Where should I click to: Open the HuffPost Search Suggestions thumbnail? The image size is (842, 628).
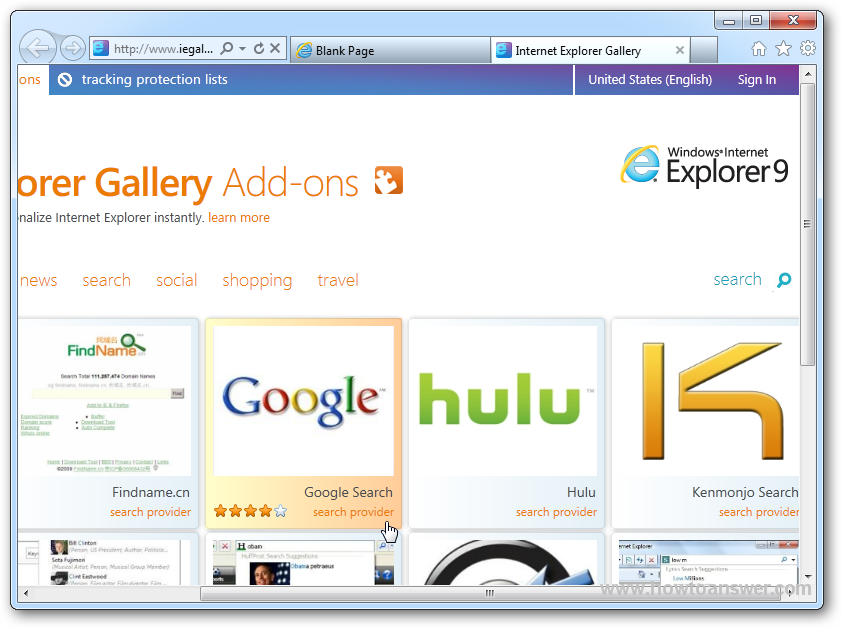click(303, 562)
